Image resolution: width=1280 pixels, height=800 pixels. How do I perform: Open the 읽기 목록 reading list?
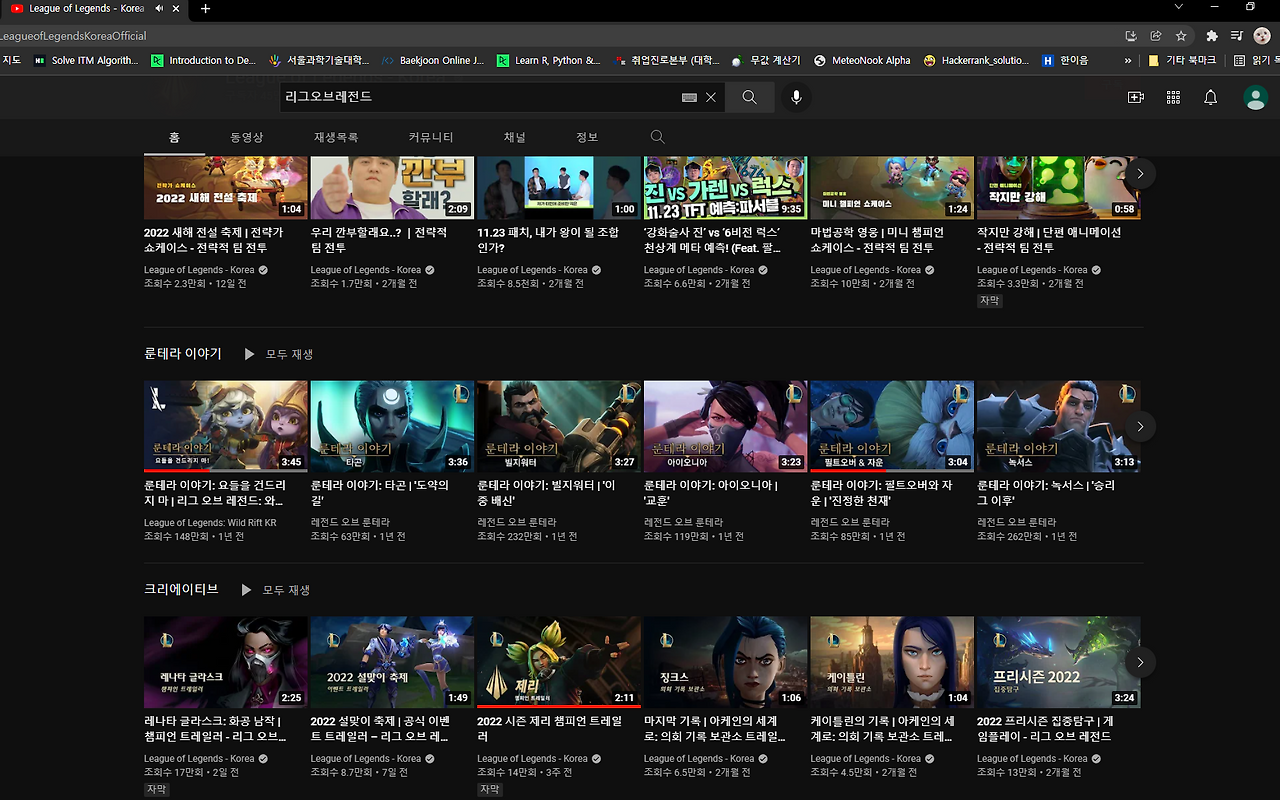pos(1256,60)
